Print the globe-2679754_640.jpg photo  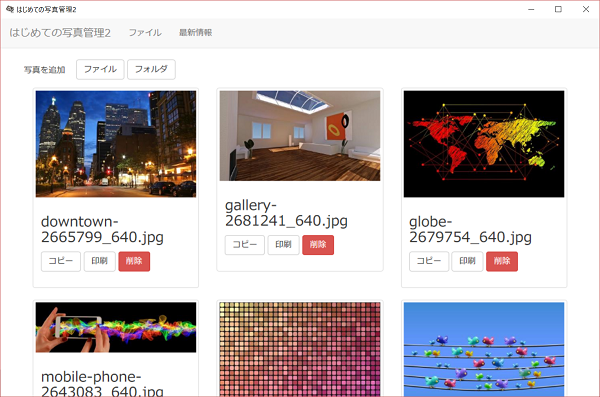[467, 261]
